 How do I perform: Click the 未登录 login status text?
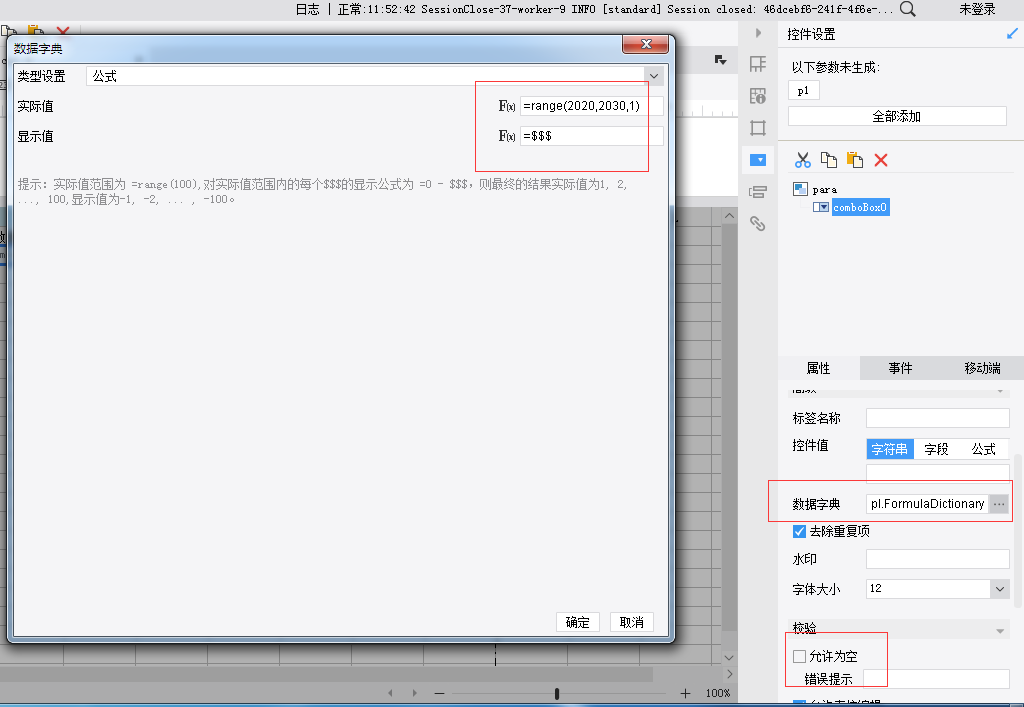coord(977,9)
